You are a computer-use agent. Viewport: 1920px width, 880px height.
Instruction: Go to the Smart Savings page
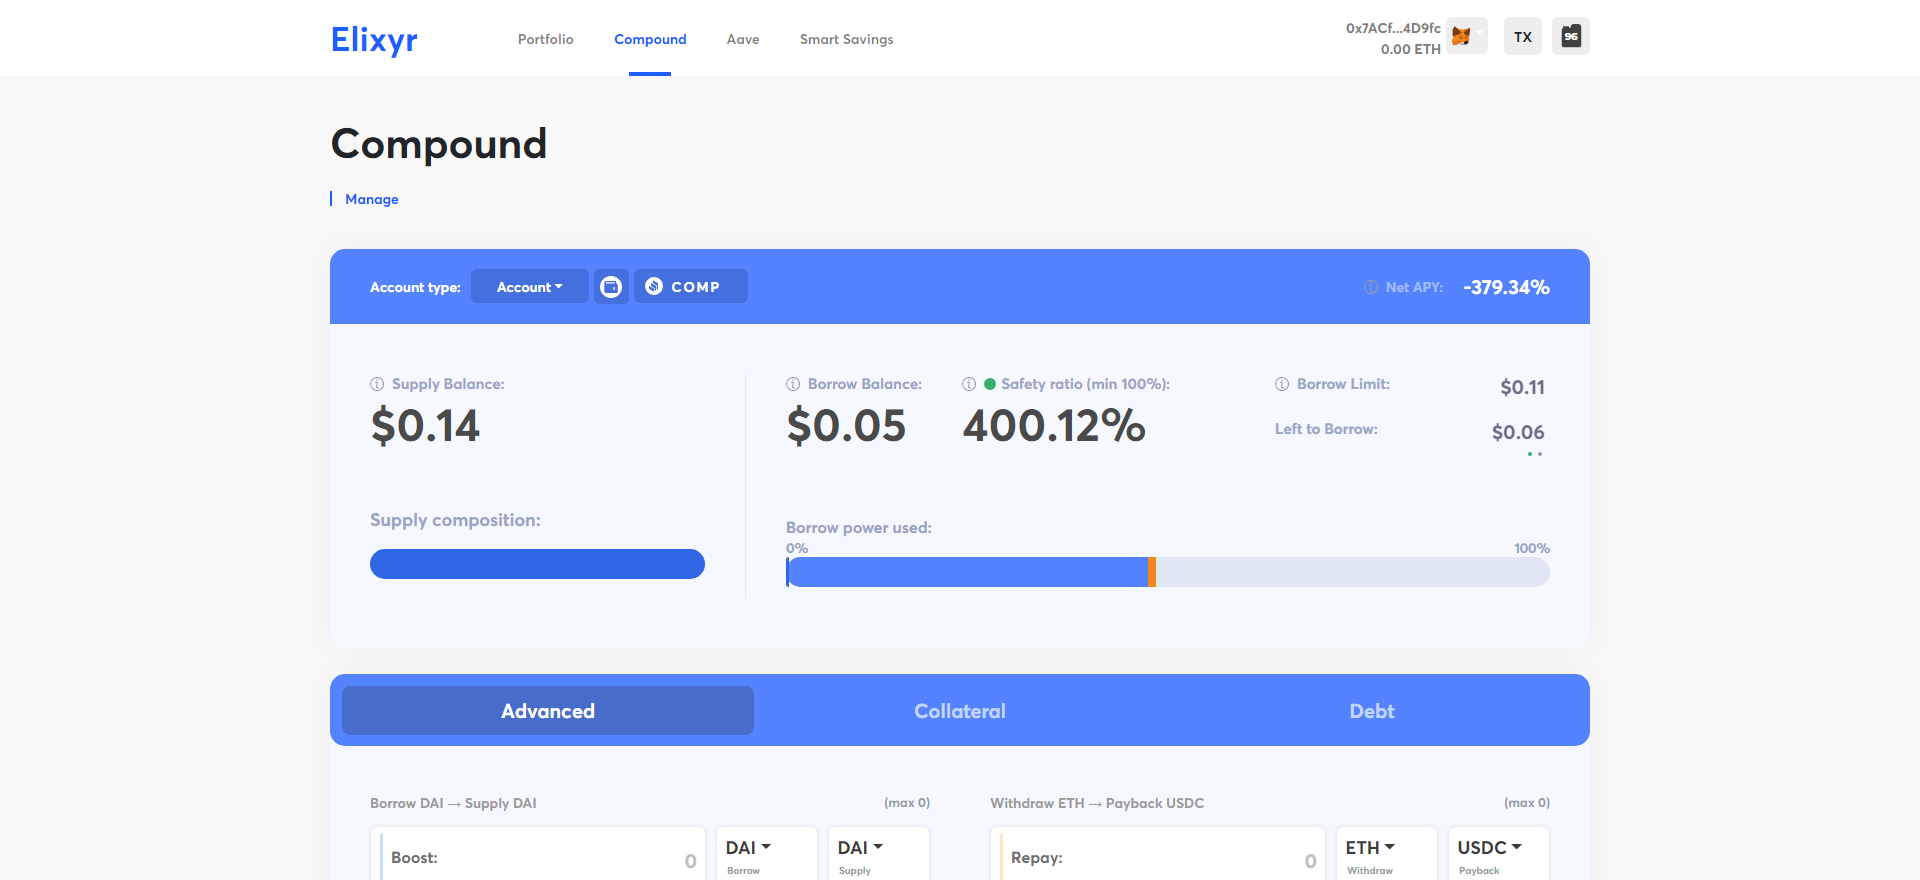click(x=846, y=39)
